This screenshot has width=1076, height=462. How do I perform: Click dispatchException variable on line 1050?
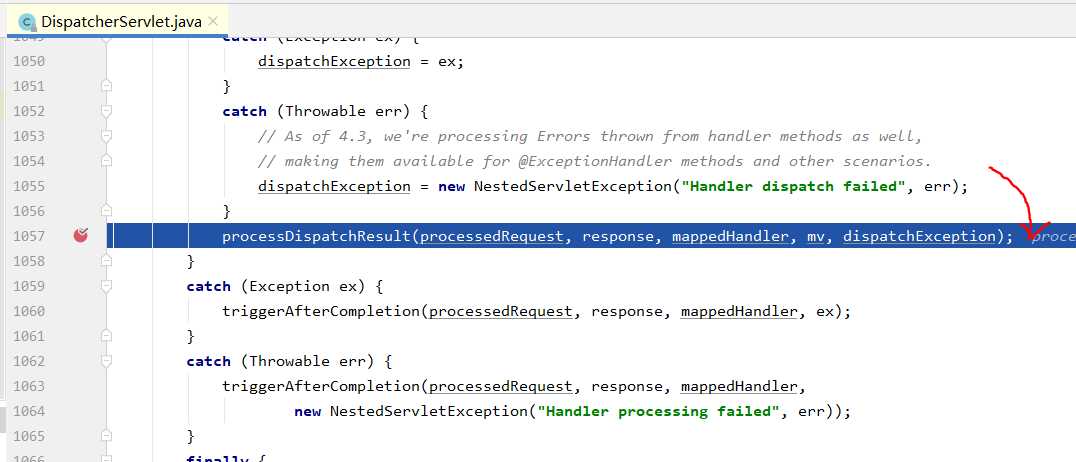coord(334,62)
